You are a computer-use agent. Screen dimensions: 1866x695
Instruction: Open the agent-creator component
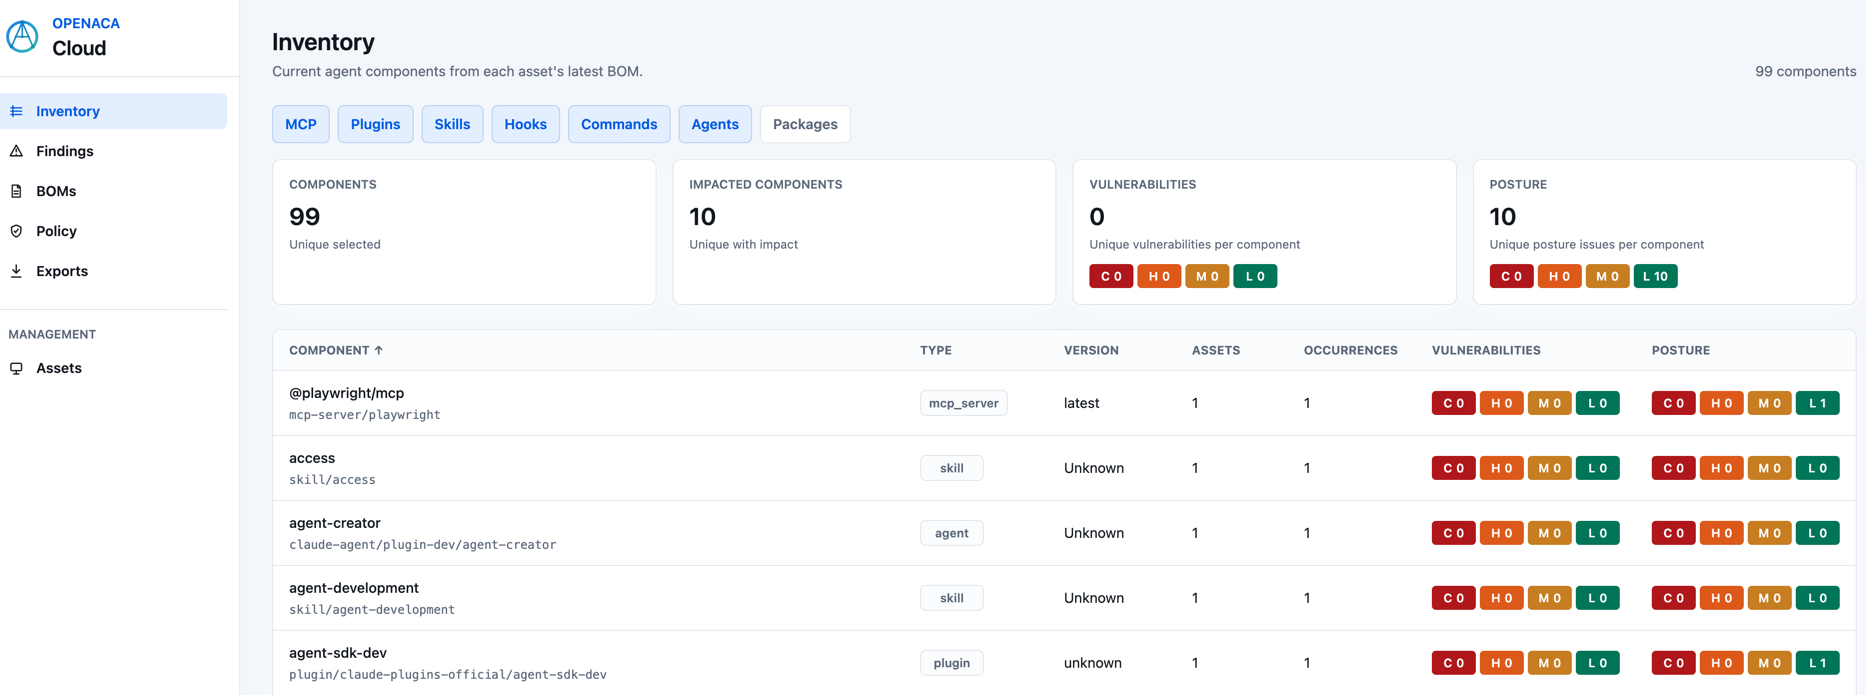pyautogui.click(x=1064, y=533)
